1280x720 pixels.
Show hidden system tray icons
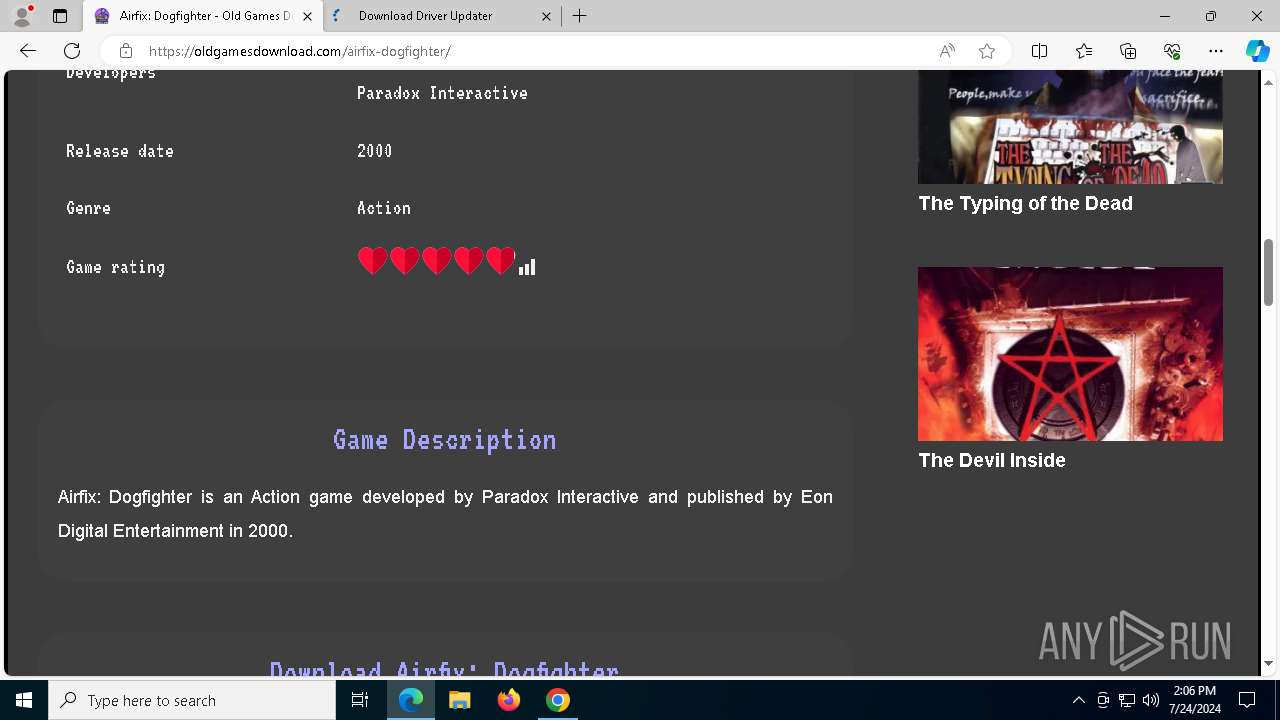1078,700
